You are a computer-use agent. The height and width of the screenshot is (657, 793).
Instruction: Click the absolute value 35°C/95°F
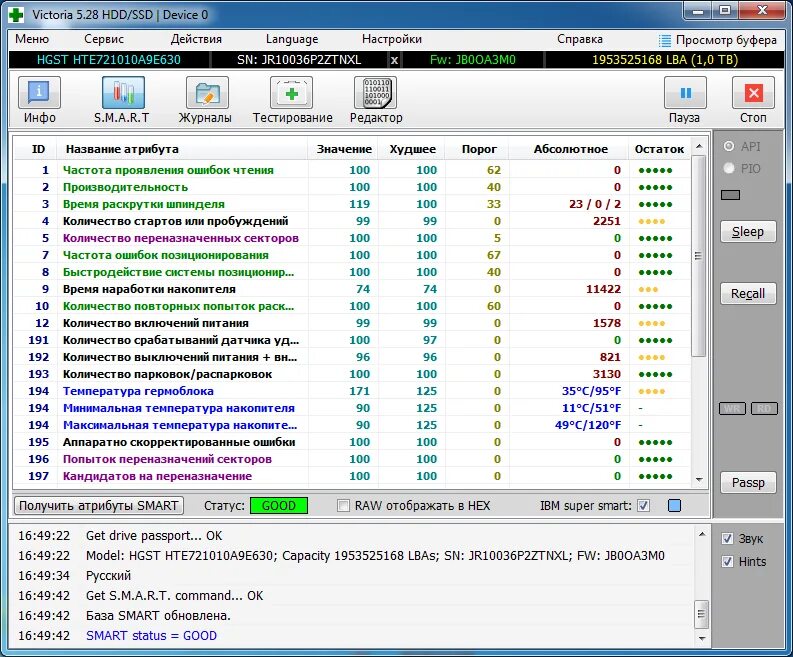tap(591, 391)
